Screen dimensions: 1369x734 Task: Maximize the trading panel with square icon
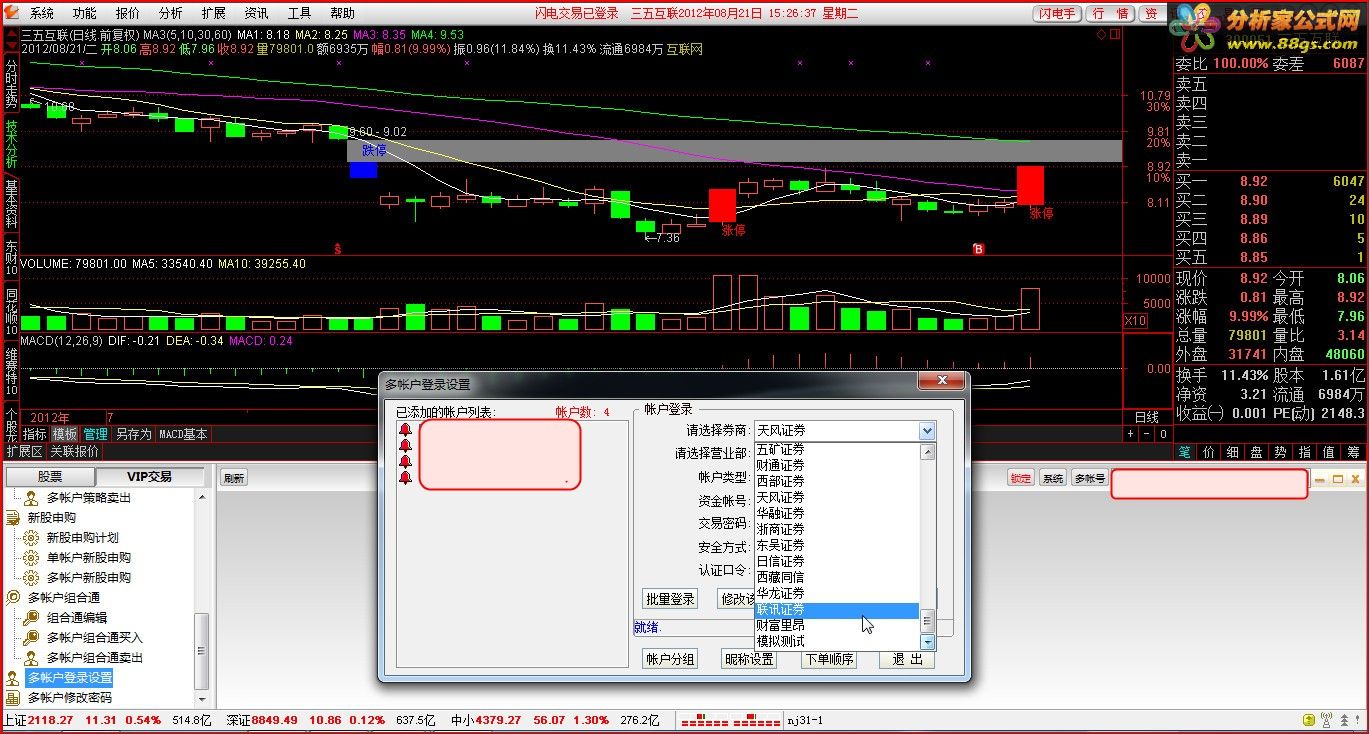tap(1338, 480)
